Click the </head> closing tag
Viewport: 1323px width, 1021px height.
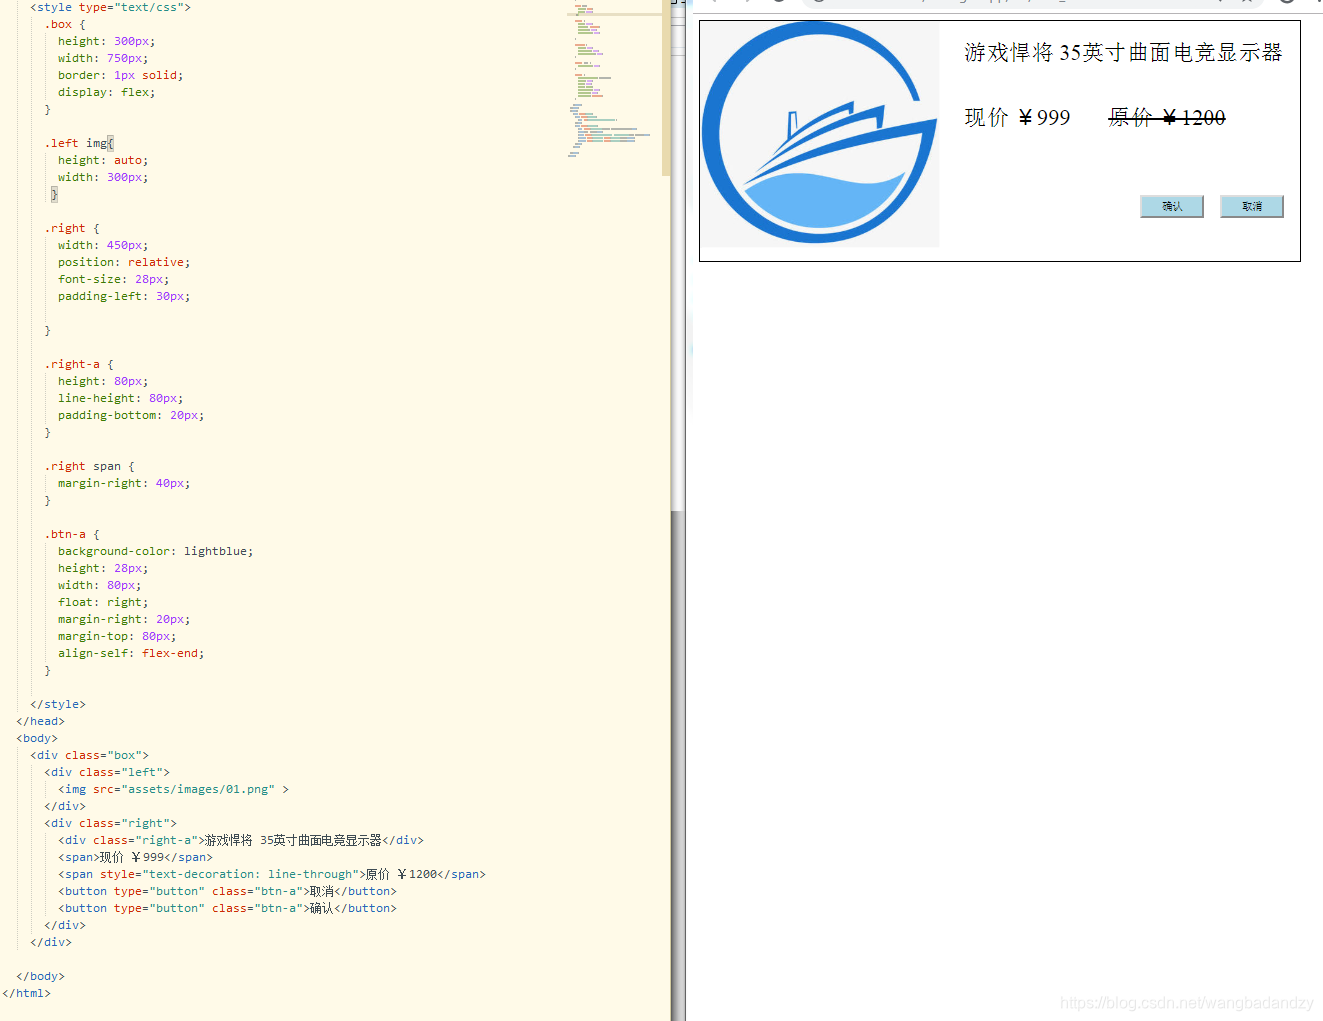coord(40,721)
